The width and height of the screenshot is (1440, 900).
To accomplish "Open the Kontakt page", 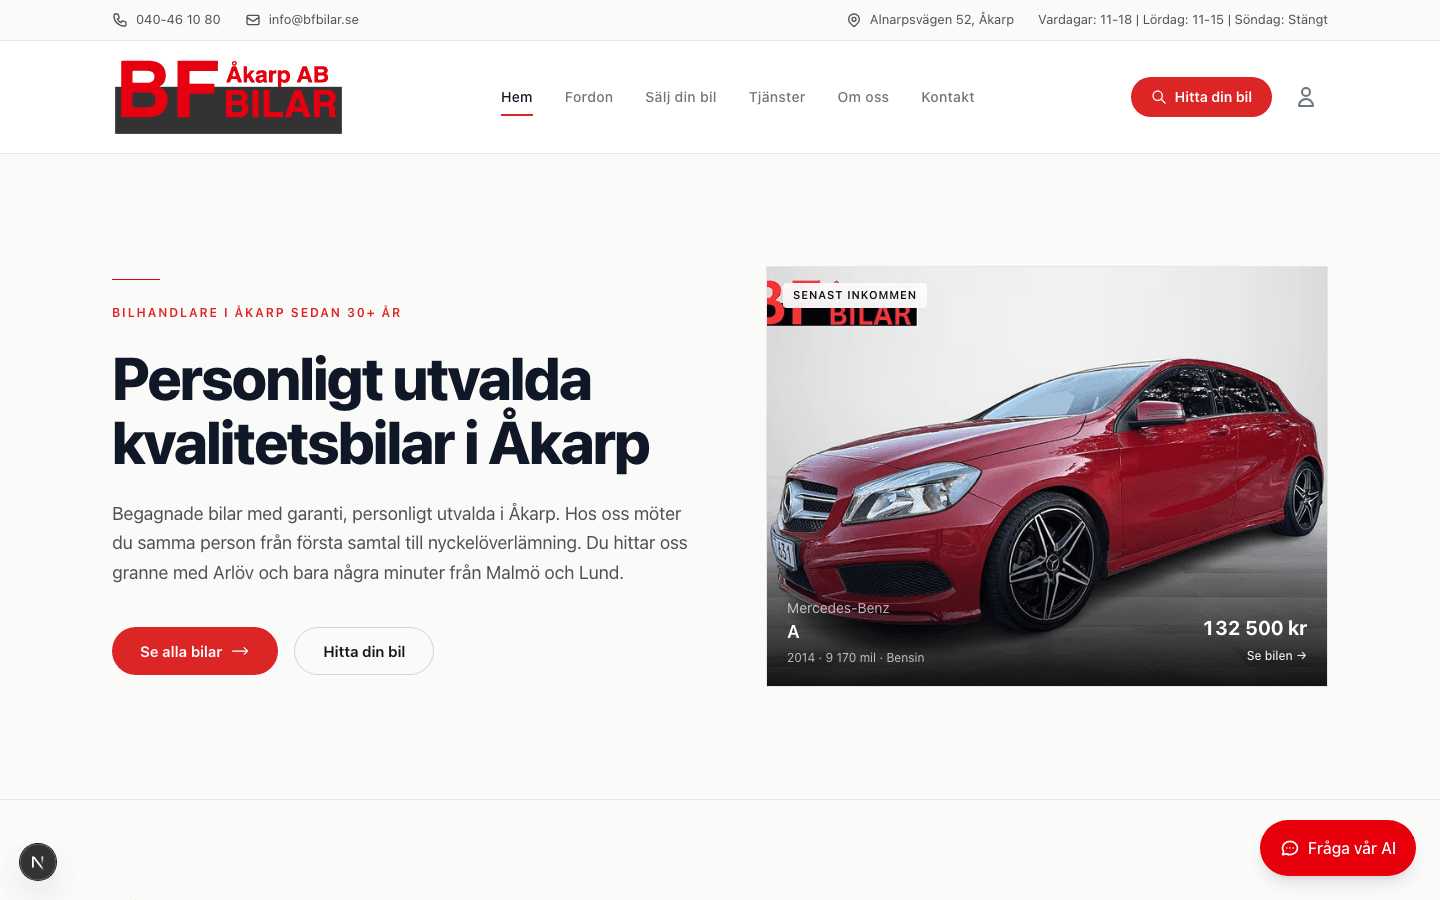I will point(948,97).
